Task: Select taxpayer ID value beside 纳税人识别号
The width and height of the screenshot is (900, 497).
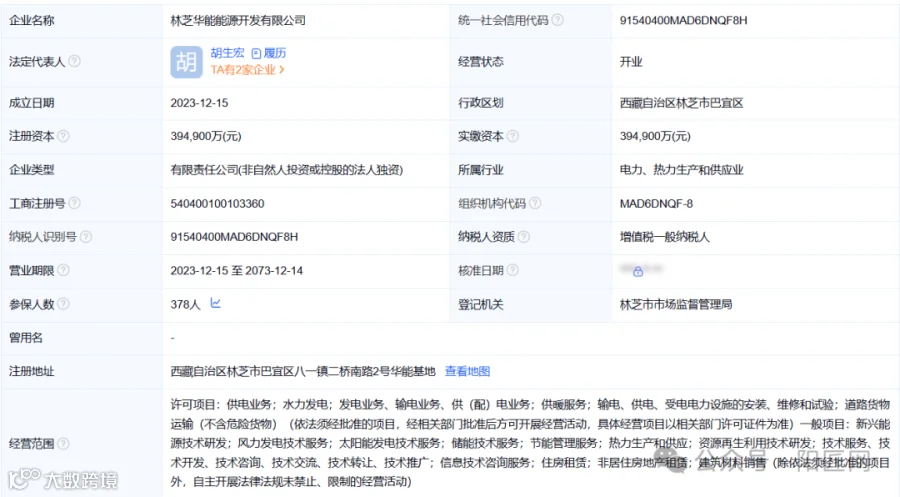Action: point(234,237)
